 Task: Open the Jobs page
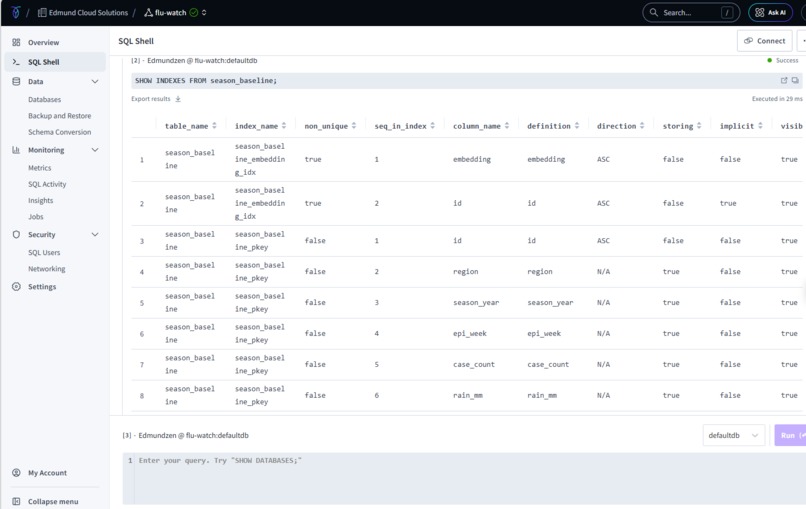(35, 216)
